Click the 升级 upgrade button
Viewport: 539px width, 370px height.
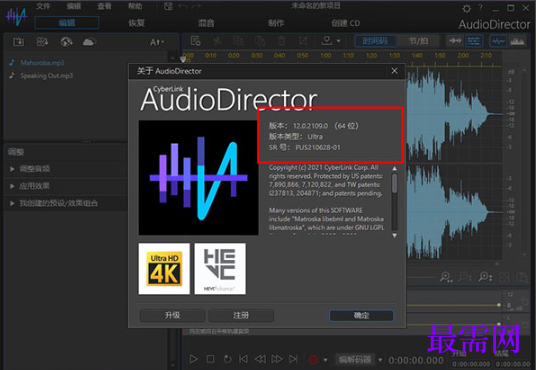[x=172, y=315]
